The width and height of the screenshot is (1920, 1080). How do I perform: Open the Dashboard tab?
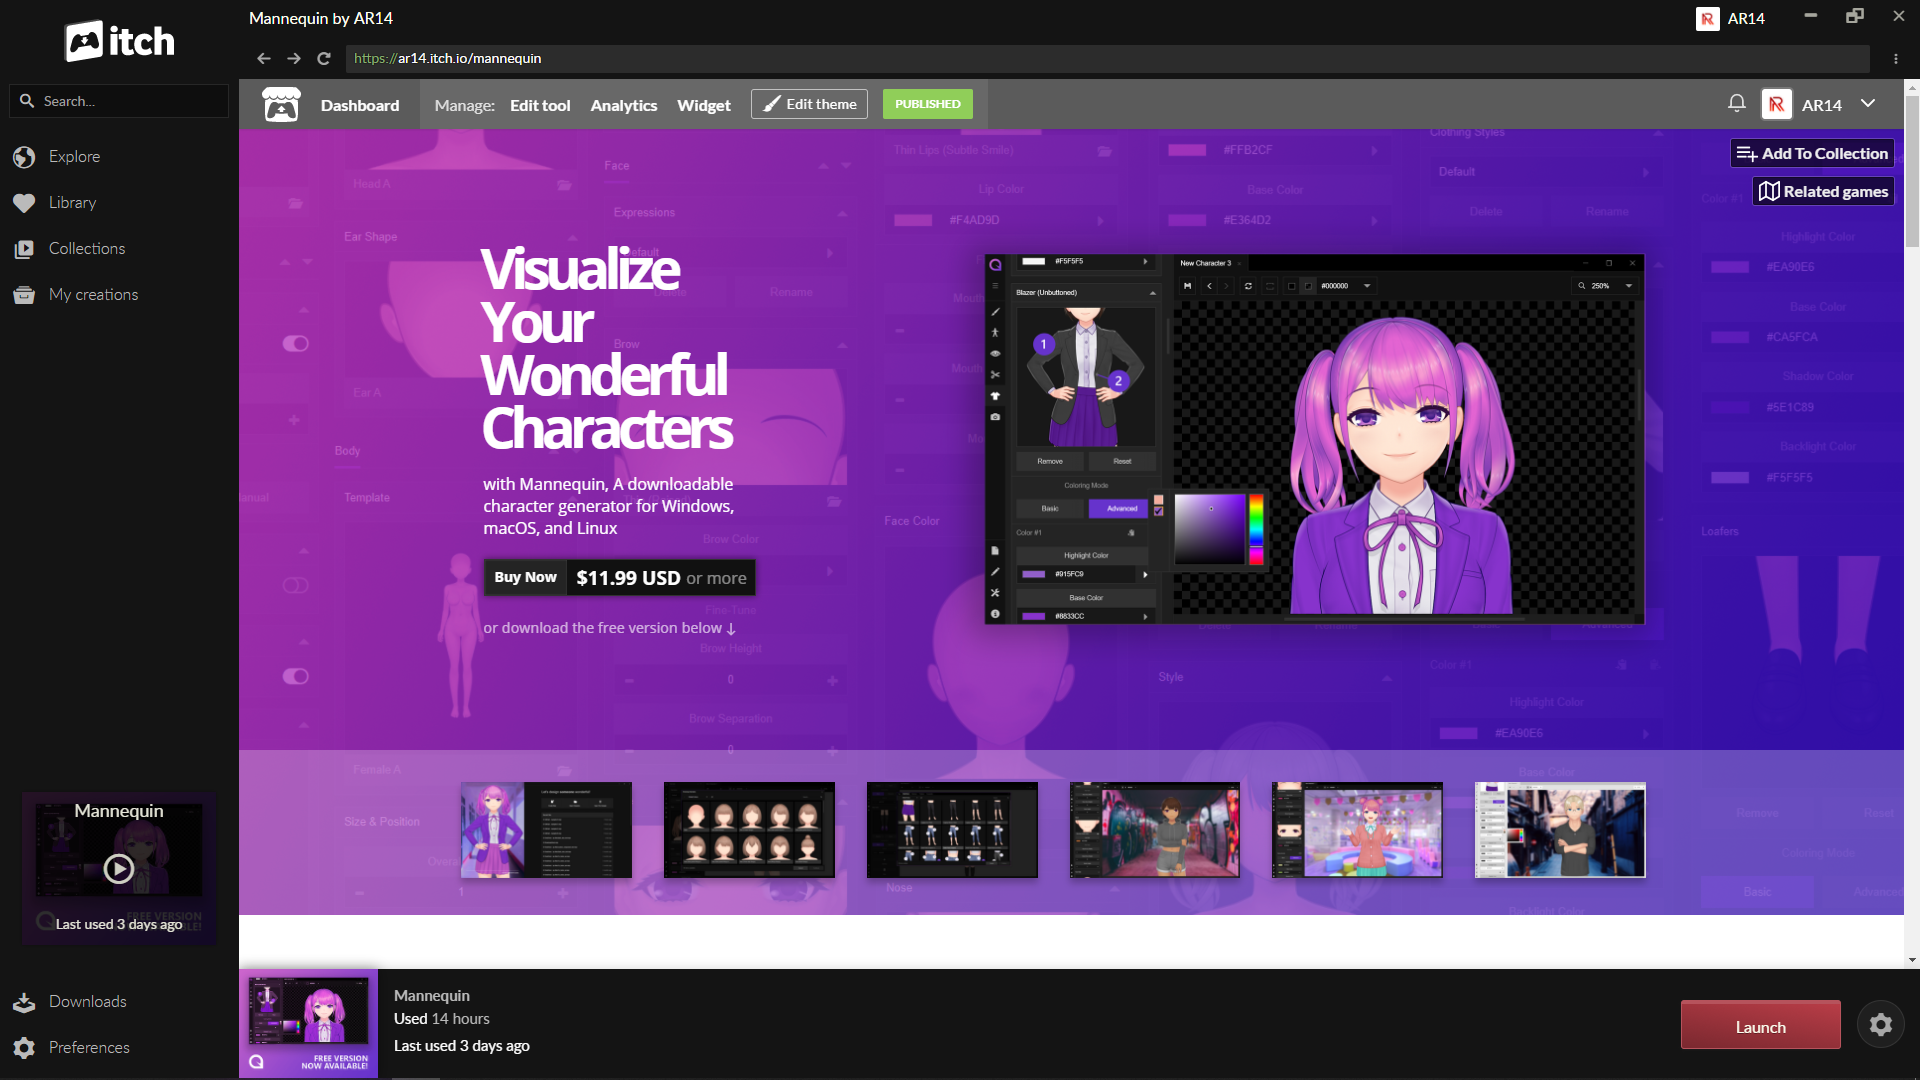[x=360, y=105]
